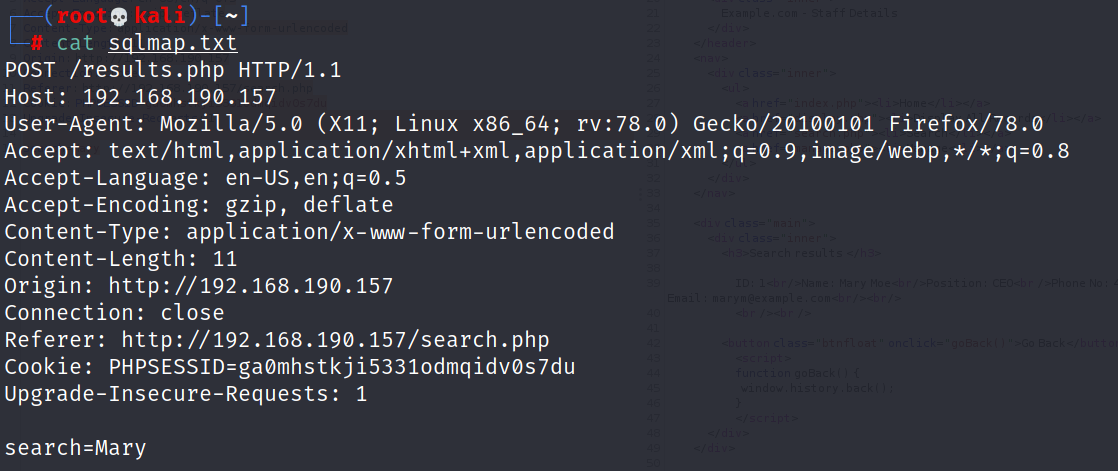Click the Content-Type urlencoded header
The image size is (1118, 471).
tap(309, 232)
